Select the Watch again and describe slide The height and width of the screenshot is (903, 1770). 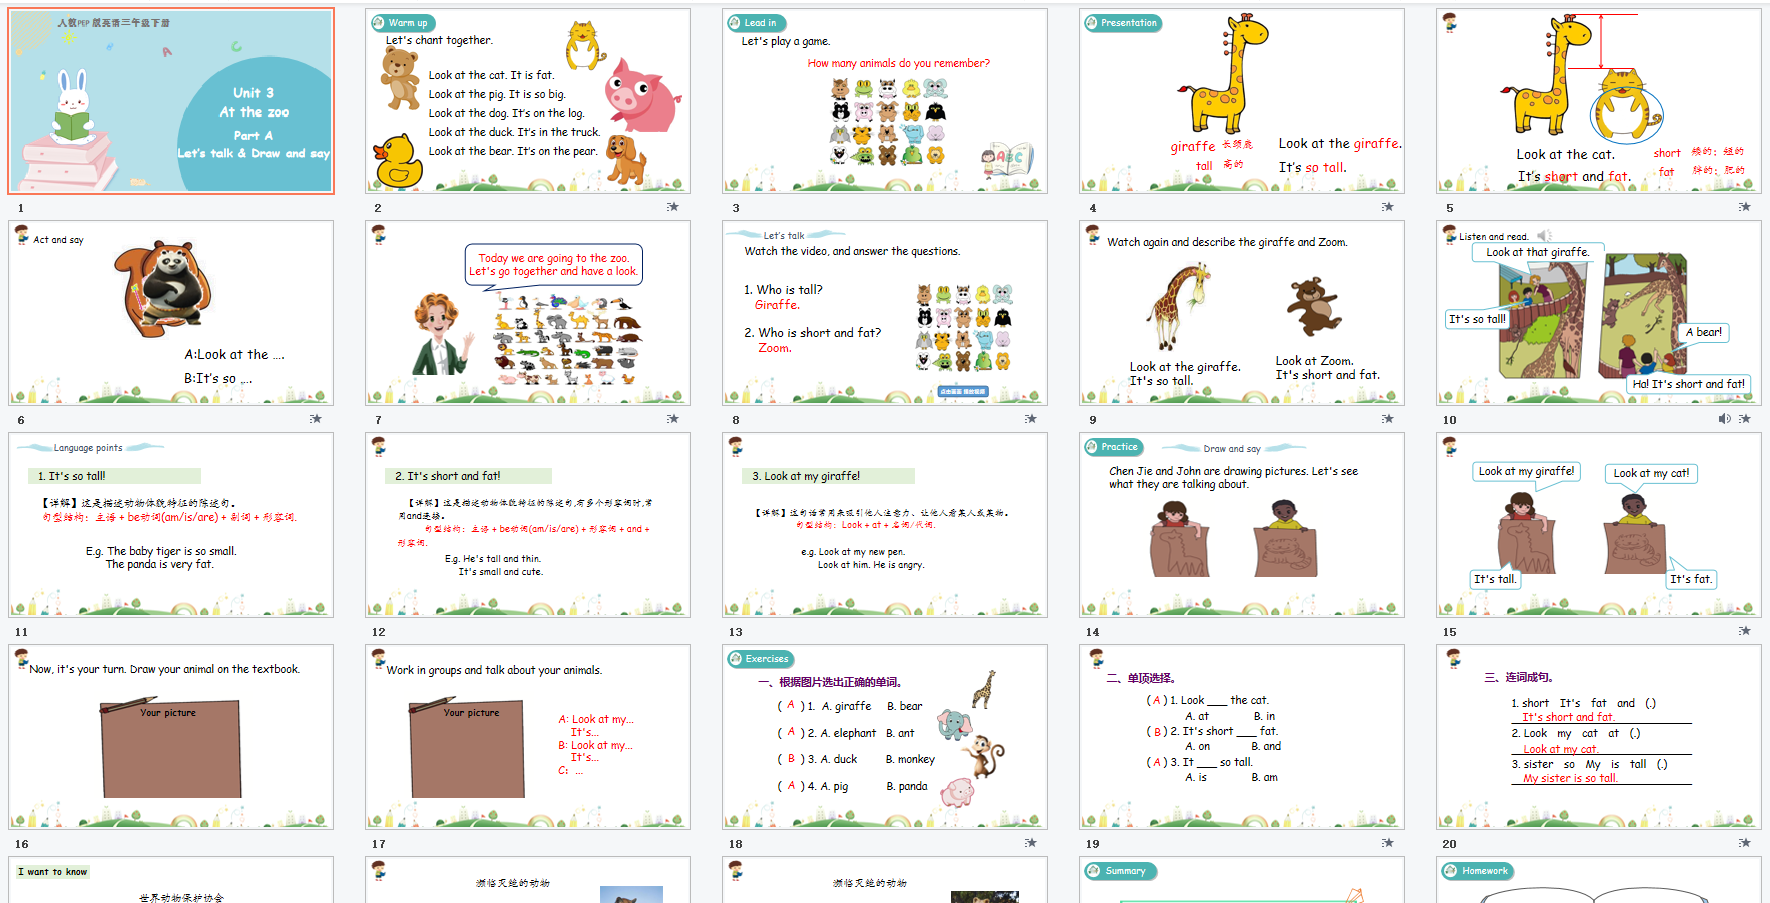(x=1242, y=313)
